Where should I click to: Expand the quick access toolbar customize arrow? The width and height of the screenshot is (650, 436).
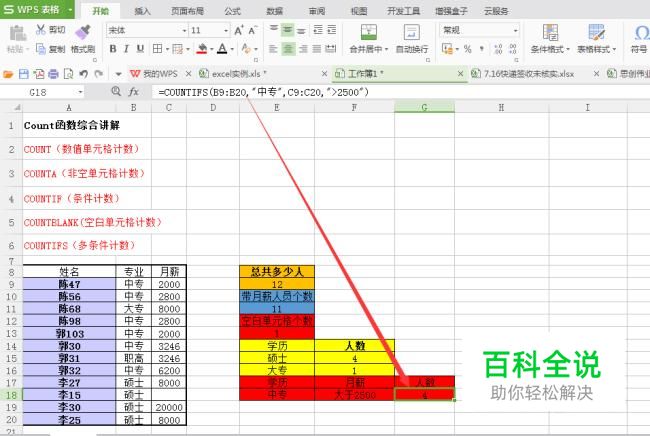[x=118, y=75]
